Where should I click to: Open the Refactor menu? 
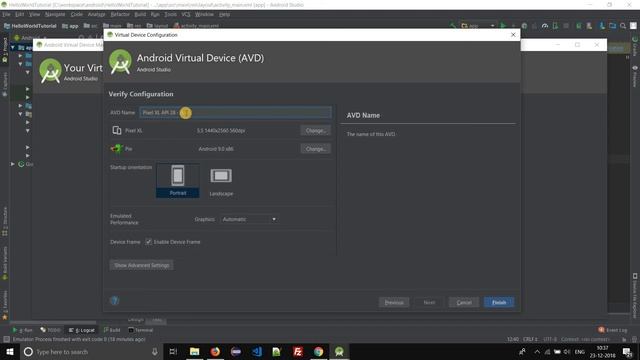pos(120,14)
